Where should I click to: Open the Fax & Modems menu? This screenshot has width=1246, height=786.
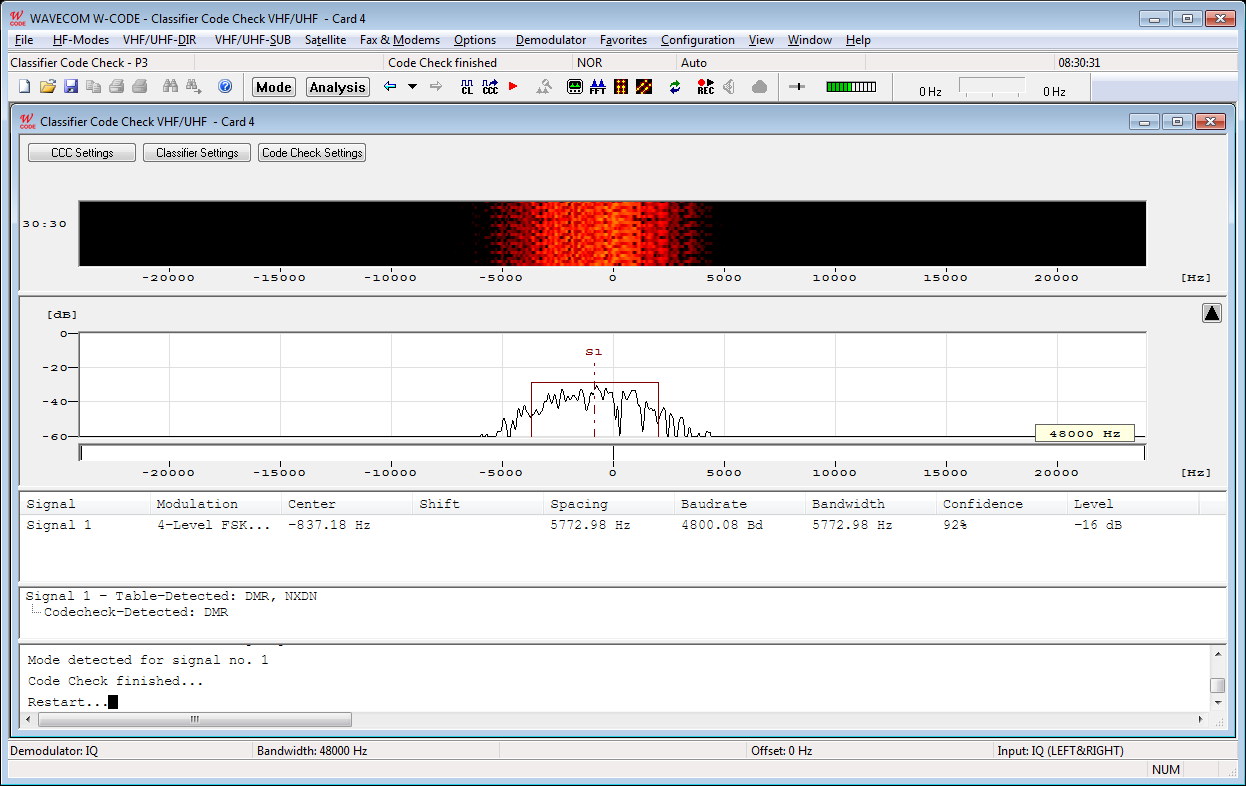400,40
